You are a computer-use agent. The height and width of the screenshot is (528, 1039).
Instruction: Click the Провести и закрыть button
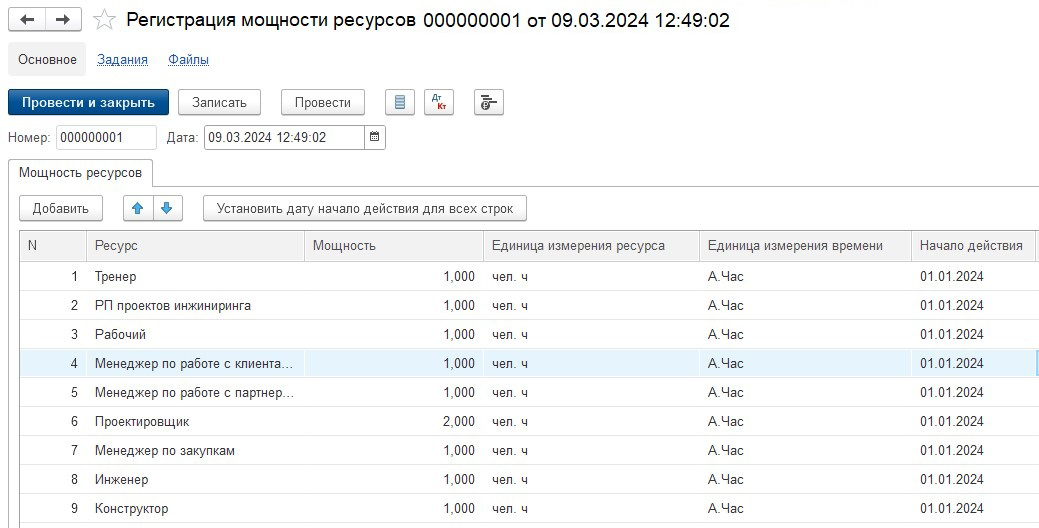(x=88, y=102)
